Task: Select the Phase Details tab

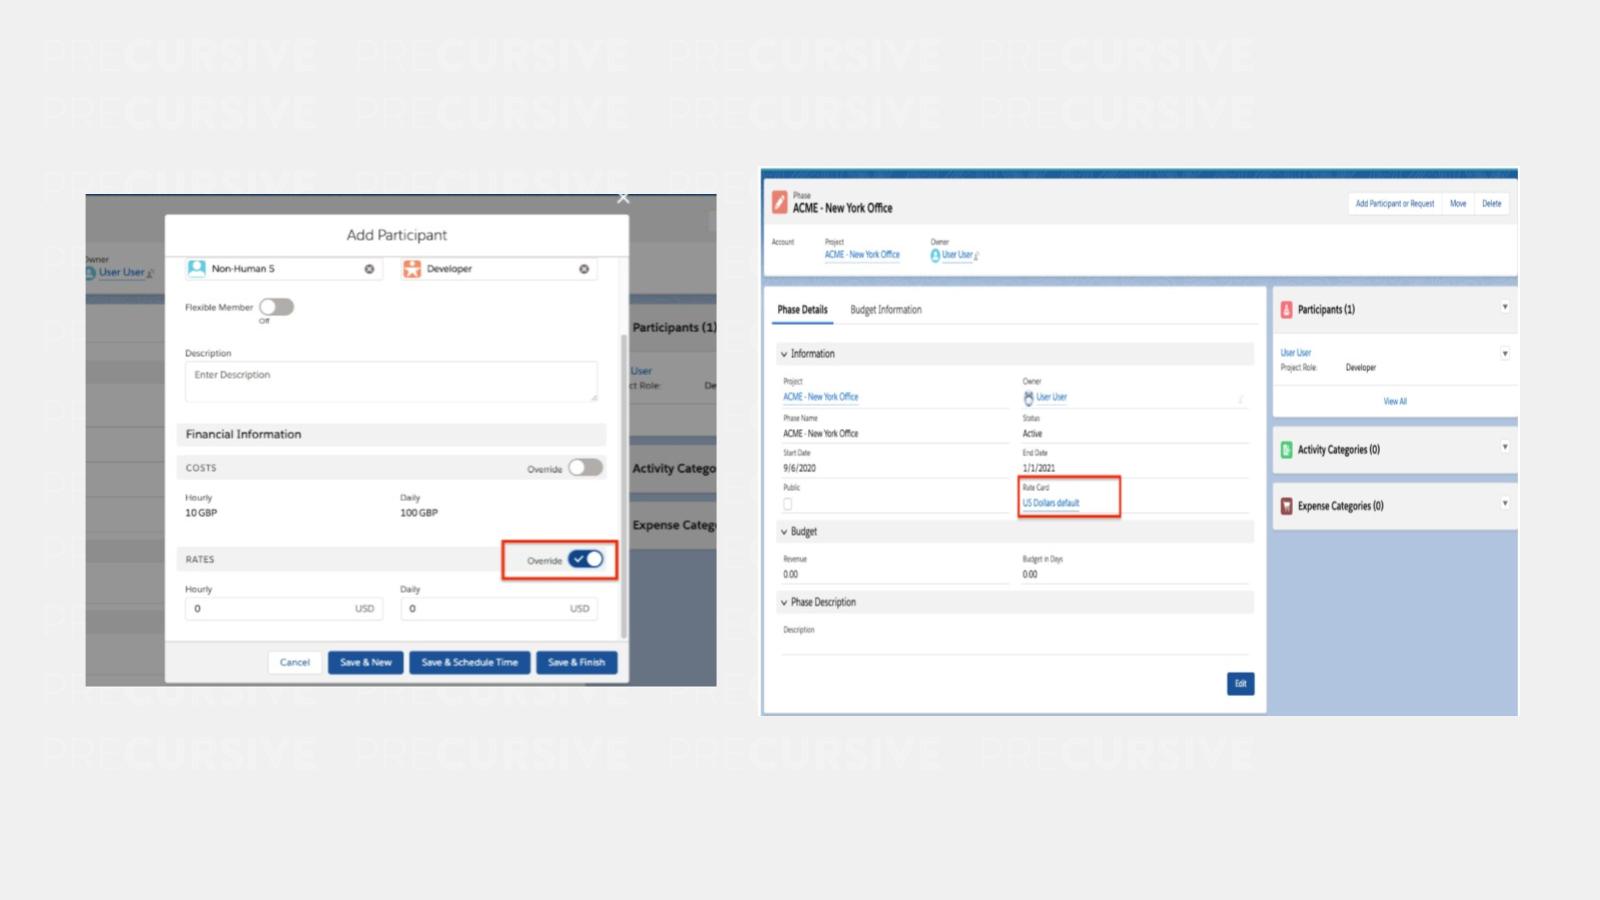Action: pos(802,310)
